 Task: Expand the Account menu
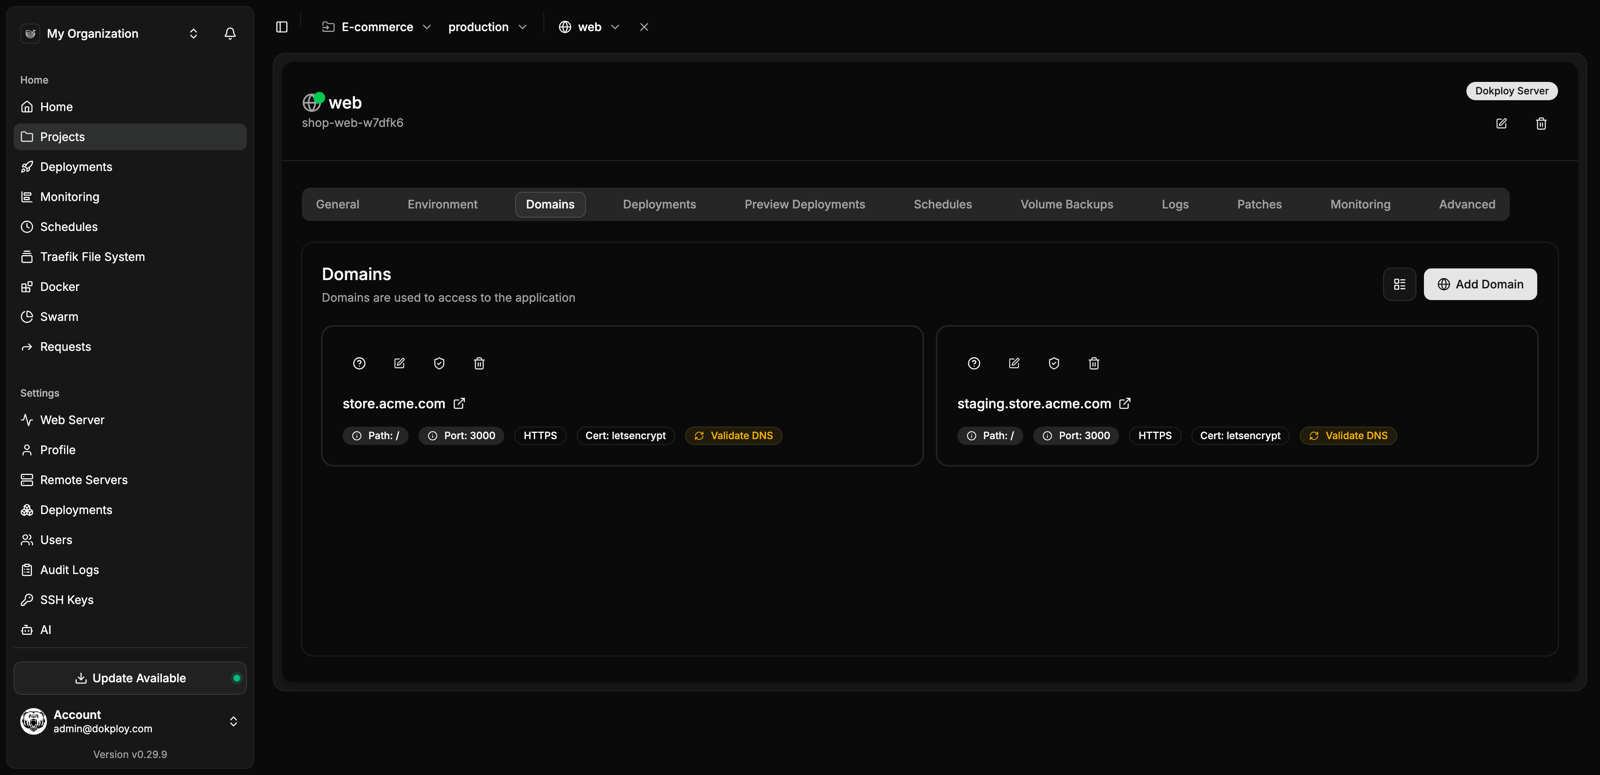pyautogui.click(x=130, y=721)
